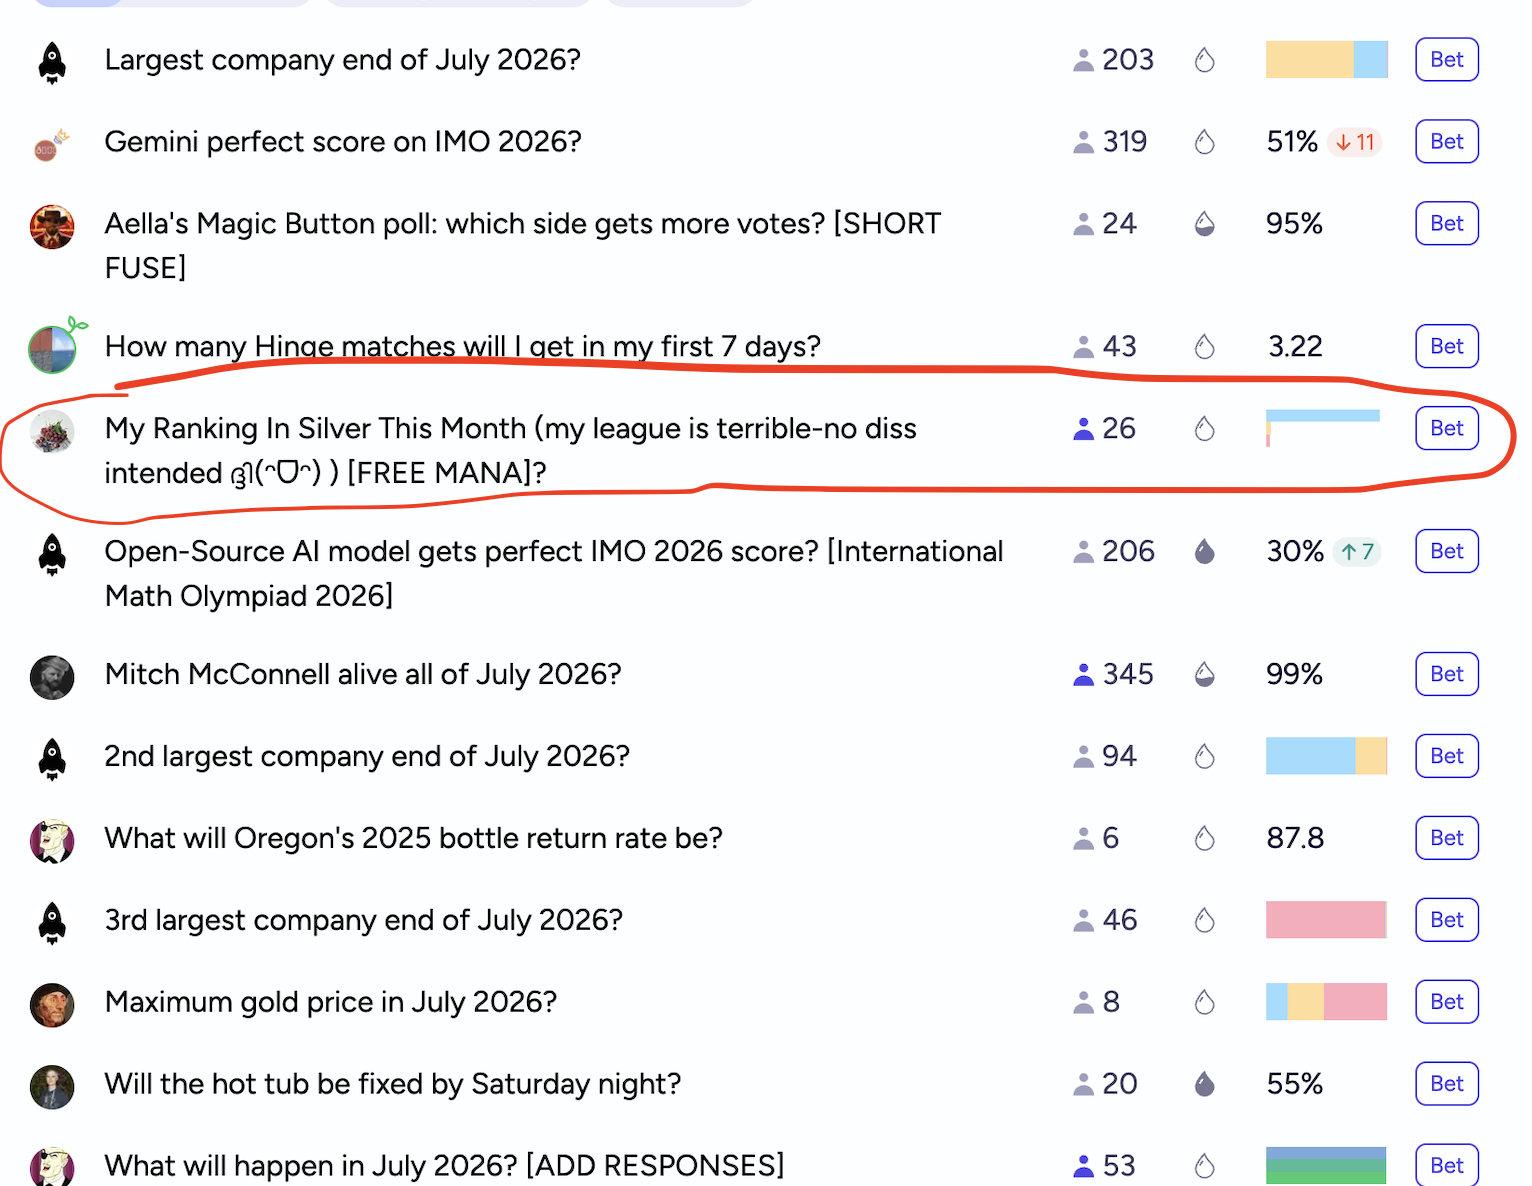Click the half-filled droplet on Aella's Magic Button row
1532x1186 pixels.
point(1205,224)
